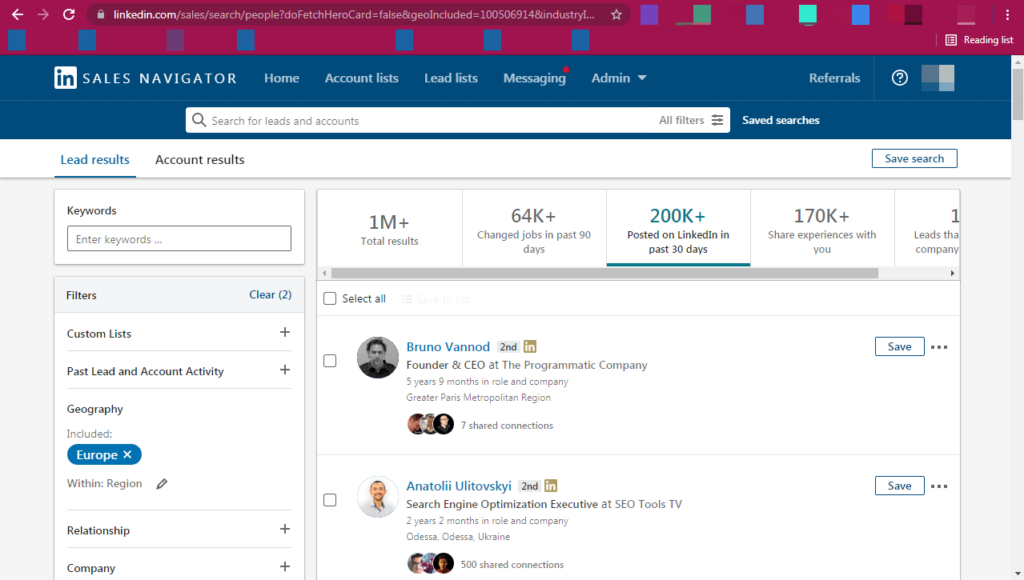Viewport: 1024px width, 580px height.
Task: Click the All filters sliders icon
Action: click(x=717, y=121)
